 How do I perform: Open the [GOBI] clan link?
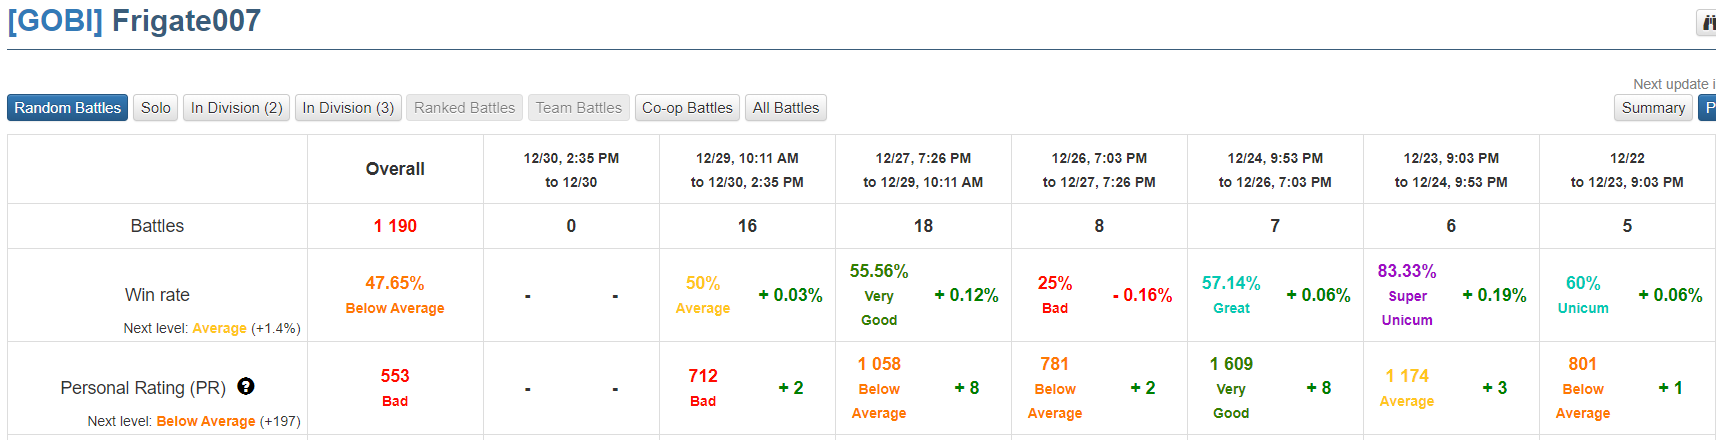(55, 21)
